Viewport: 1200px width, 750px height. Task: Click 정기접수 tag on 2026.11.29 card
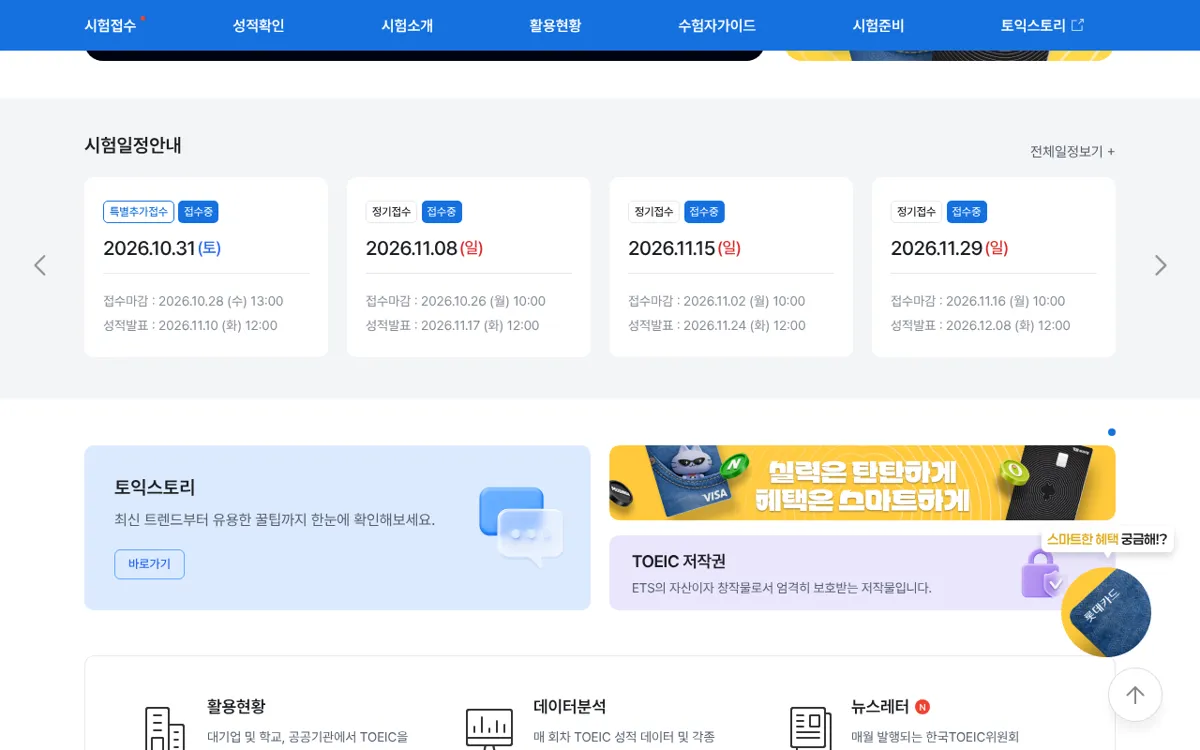(916, 212)
